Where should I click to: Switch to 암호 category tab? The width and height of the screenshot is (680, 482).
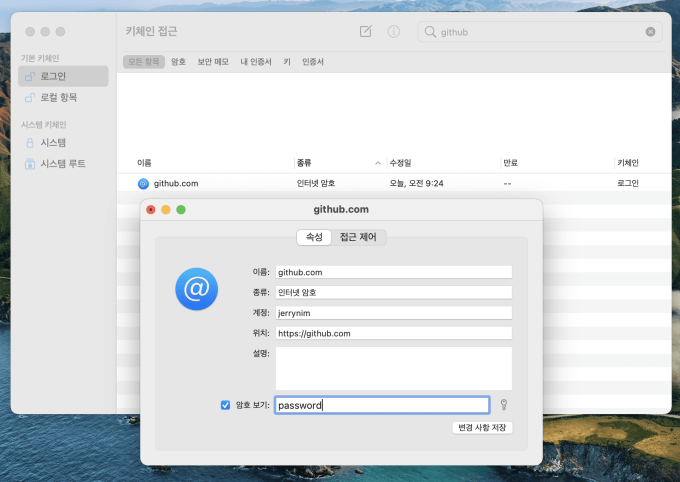point(178,62)
